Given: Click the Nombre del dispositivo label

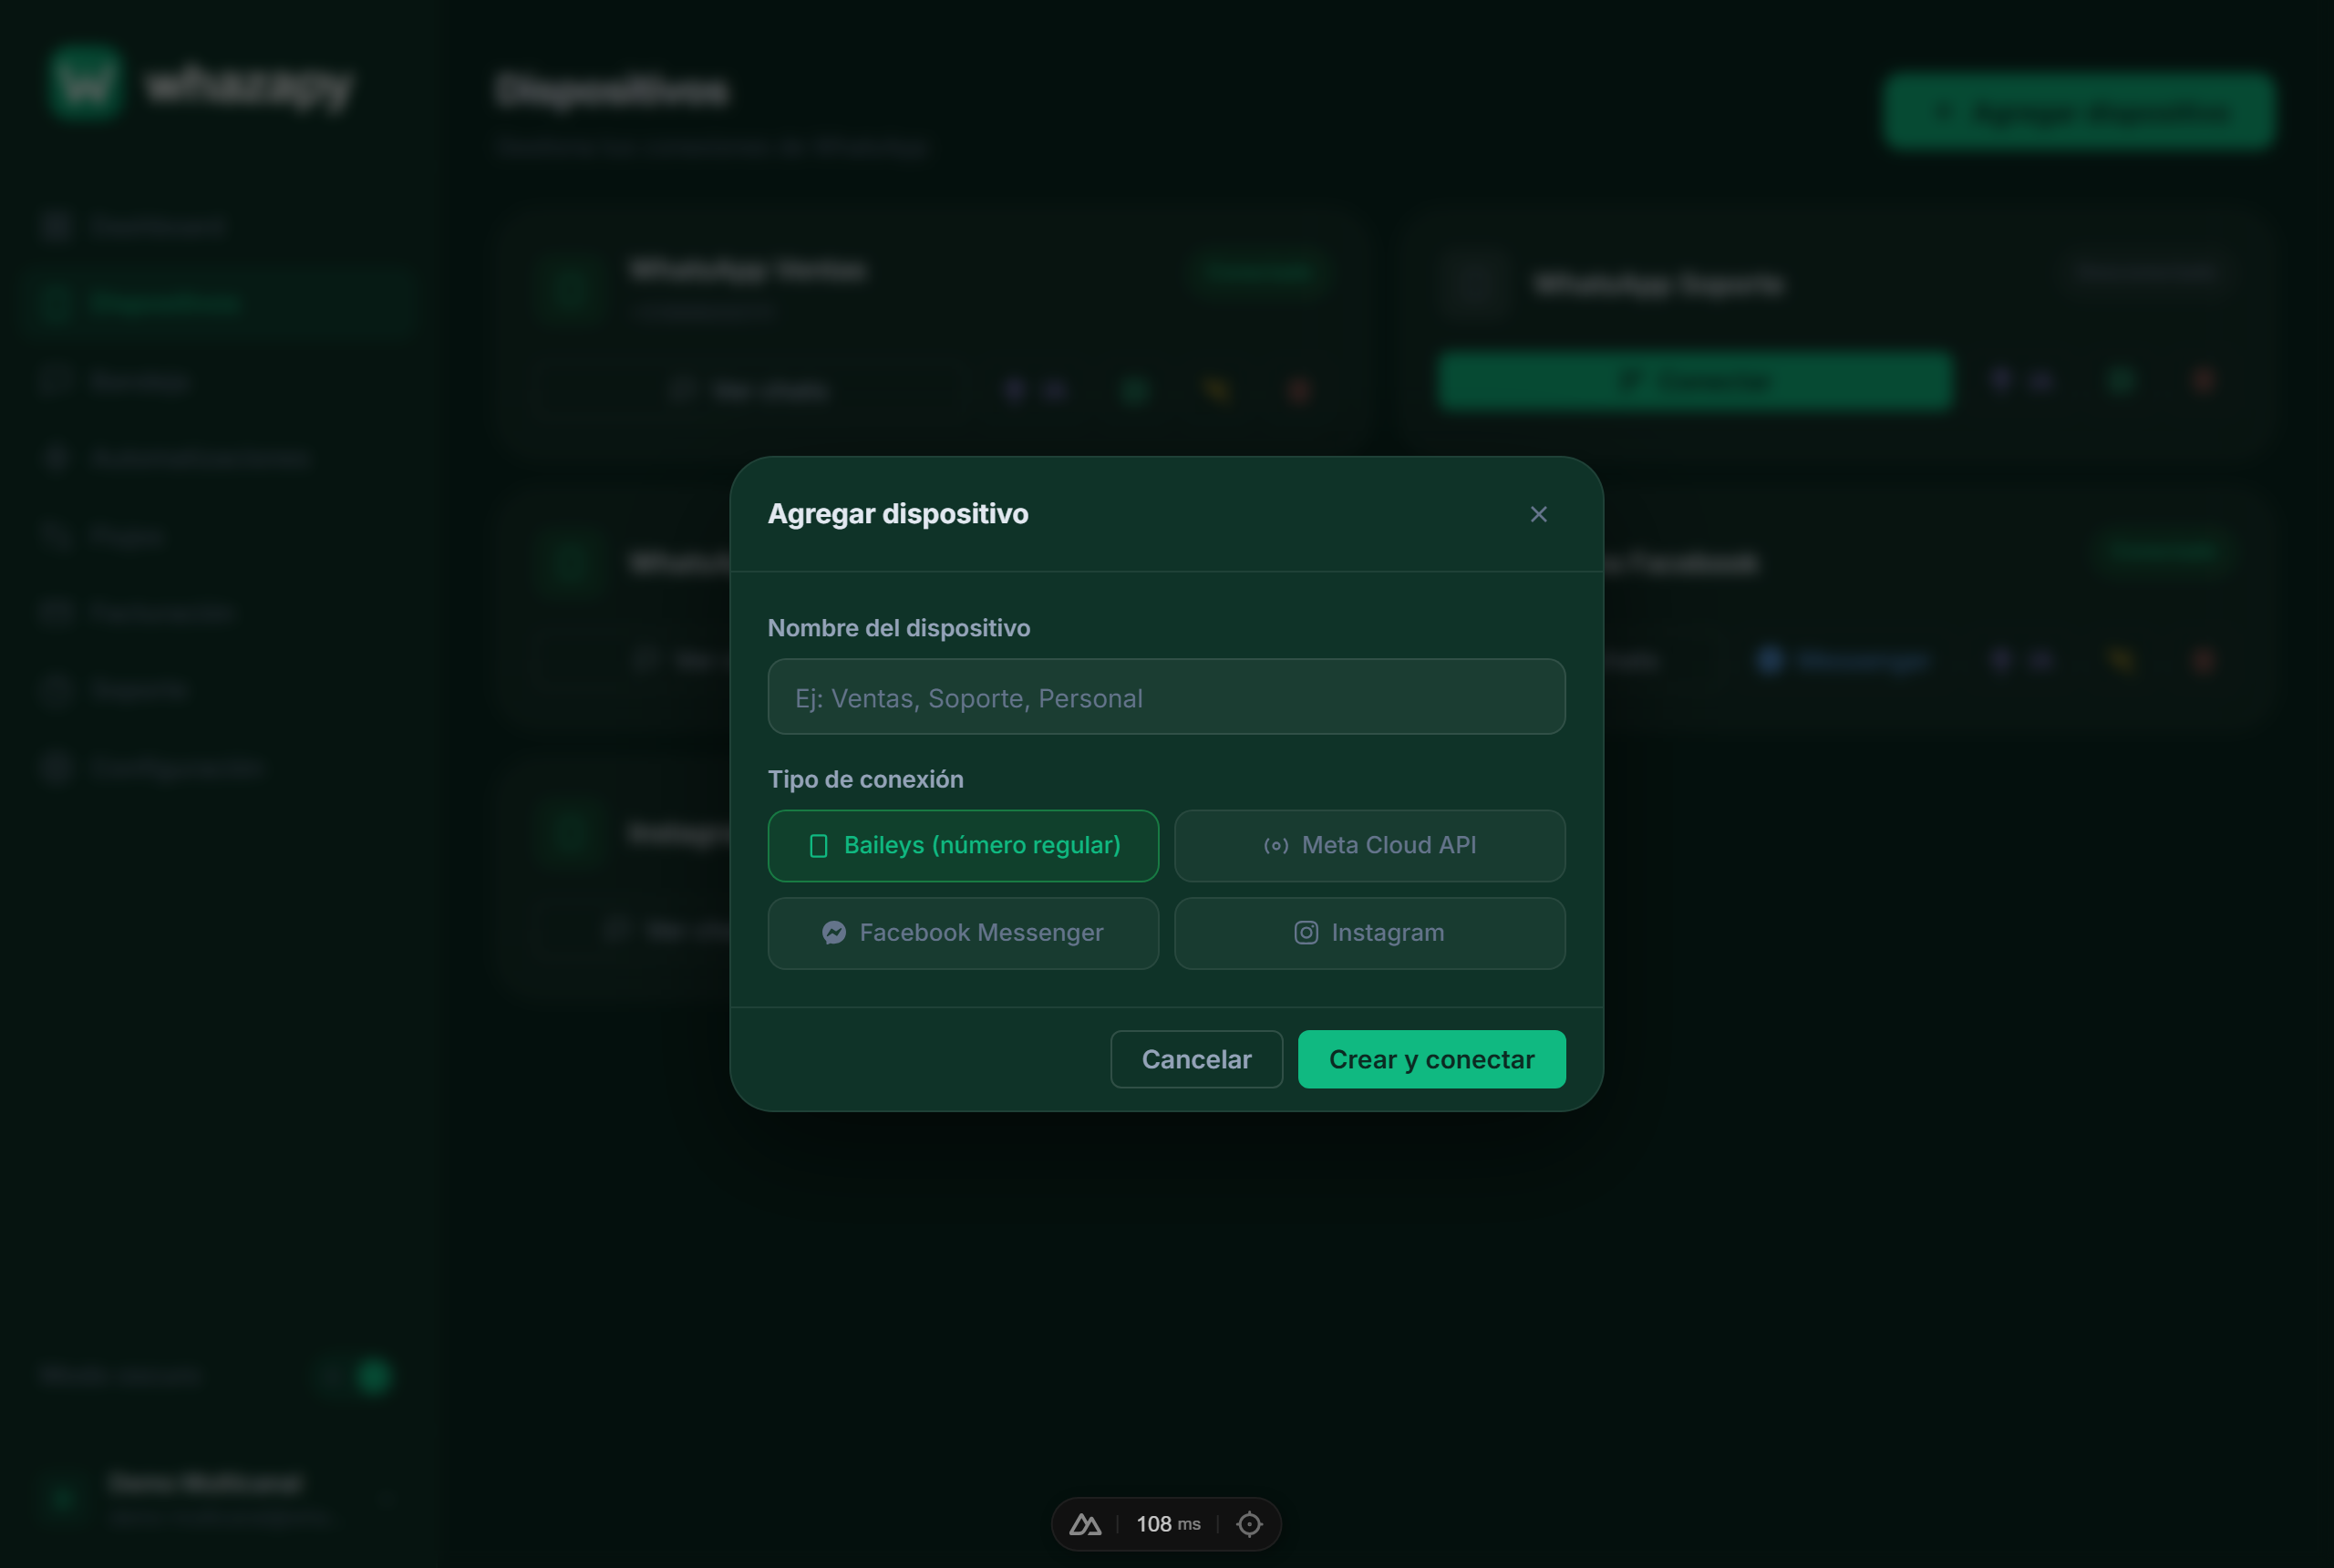Looking at the screenshot, I should pyautogui.click(x=899, y=628).
